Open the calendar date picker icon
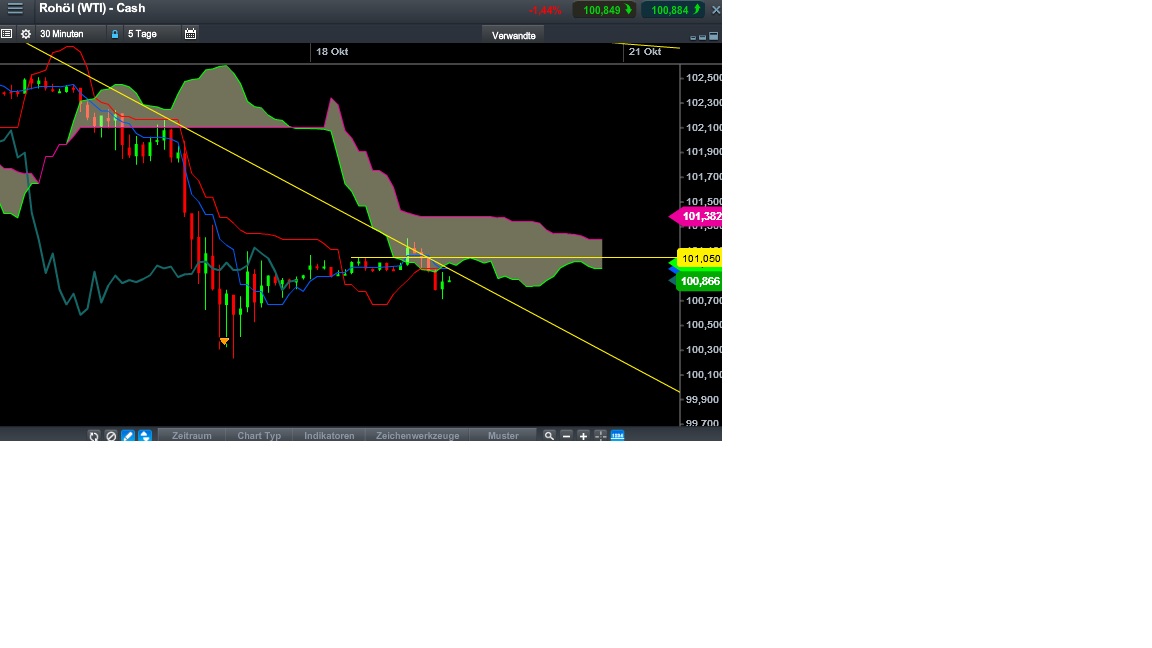The image size is (1152, 648). 190,33
